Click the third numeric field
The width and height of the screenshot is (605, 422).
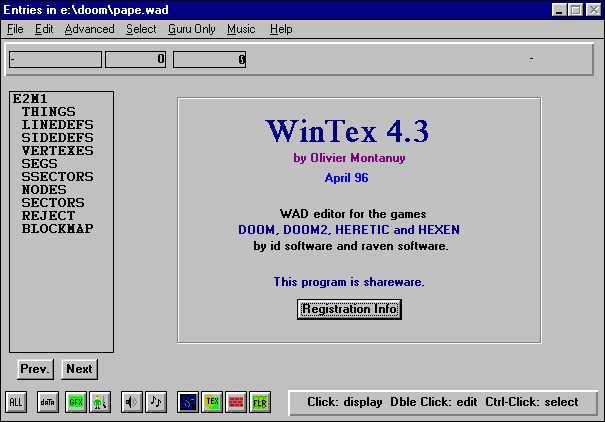tap(210, 59)
